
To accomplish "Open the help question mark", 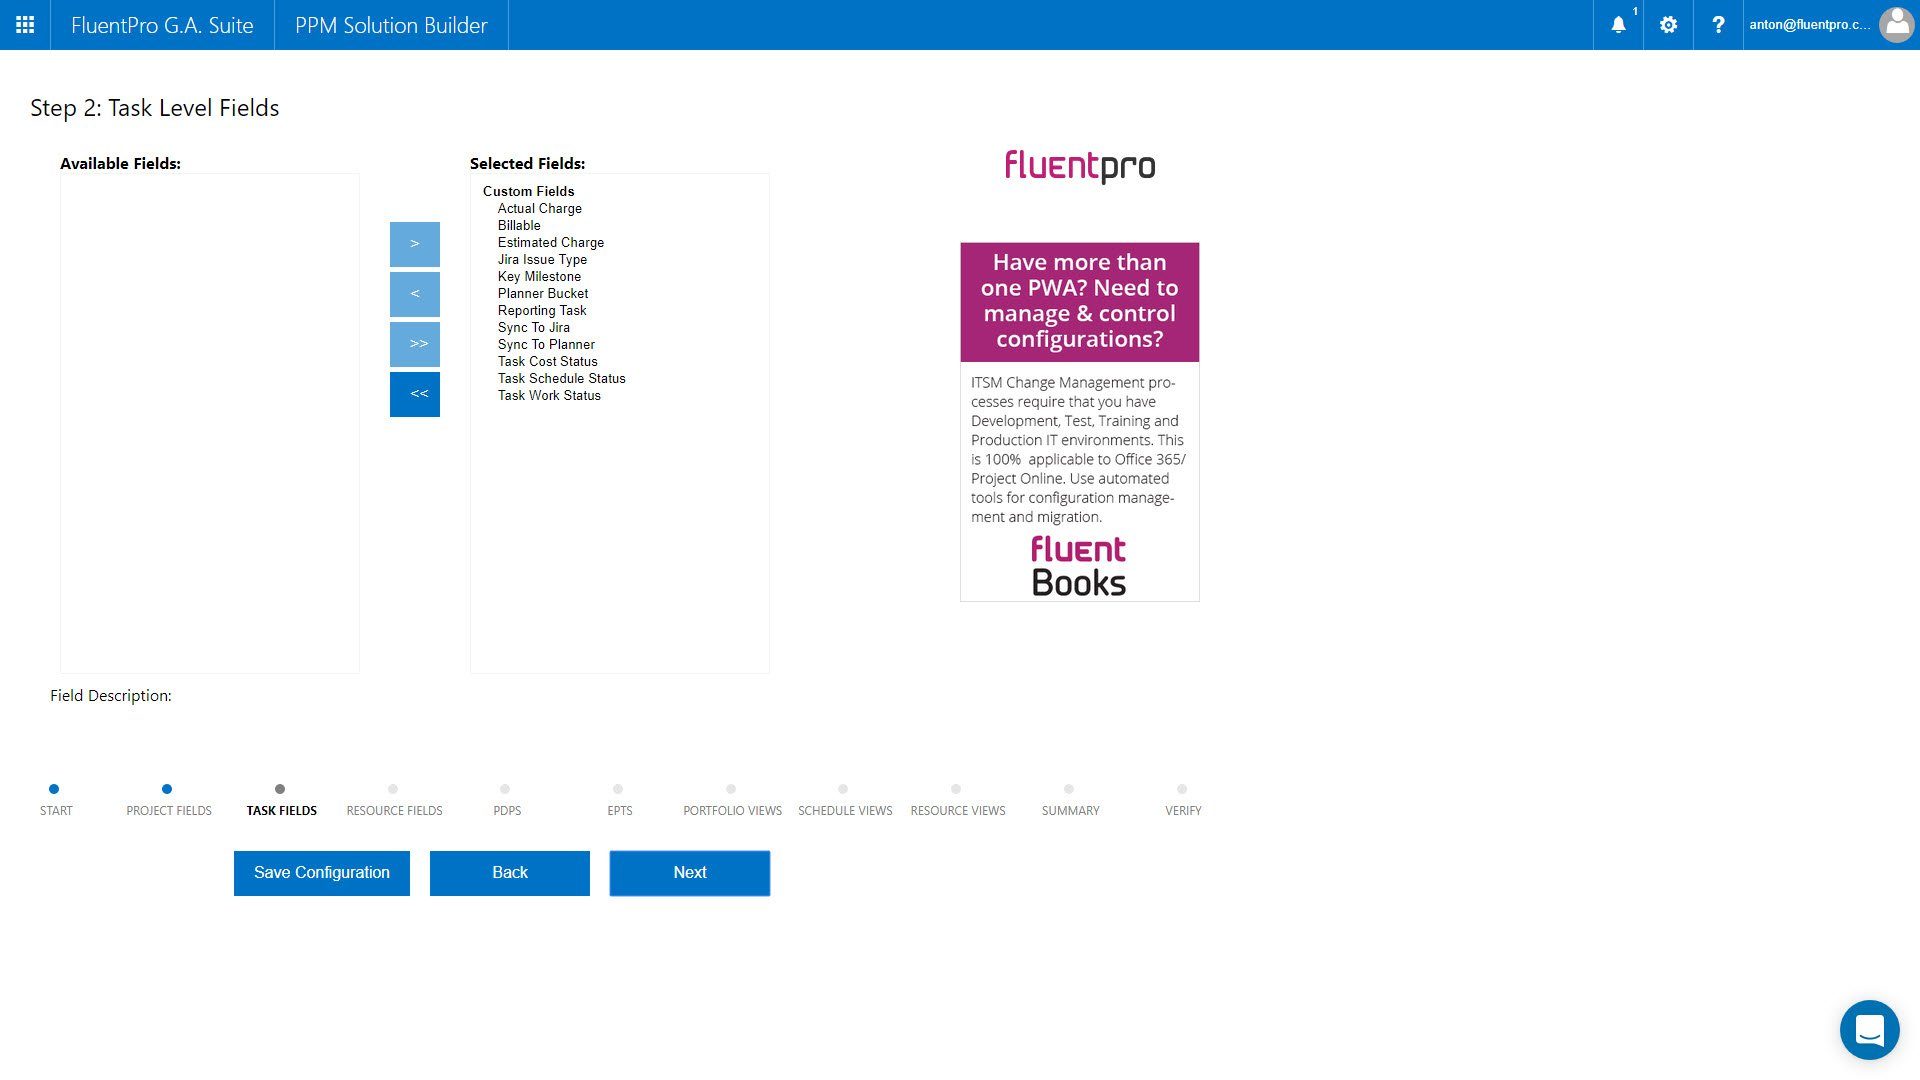I will click(1718, 25).
